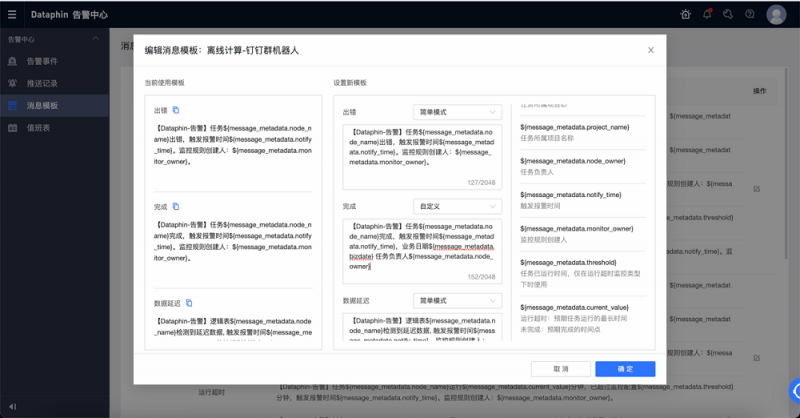This screenshot has width=800, height=418.
Task: Open the help question mark icon
Action: coord(749,14)
